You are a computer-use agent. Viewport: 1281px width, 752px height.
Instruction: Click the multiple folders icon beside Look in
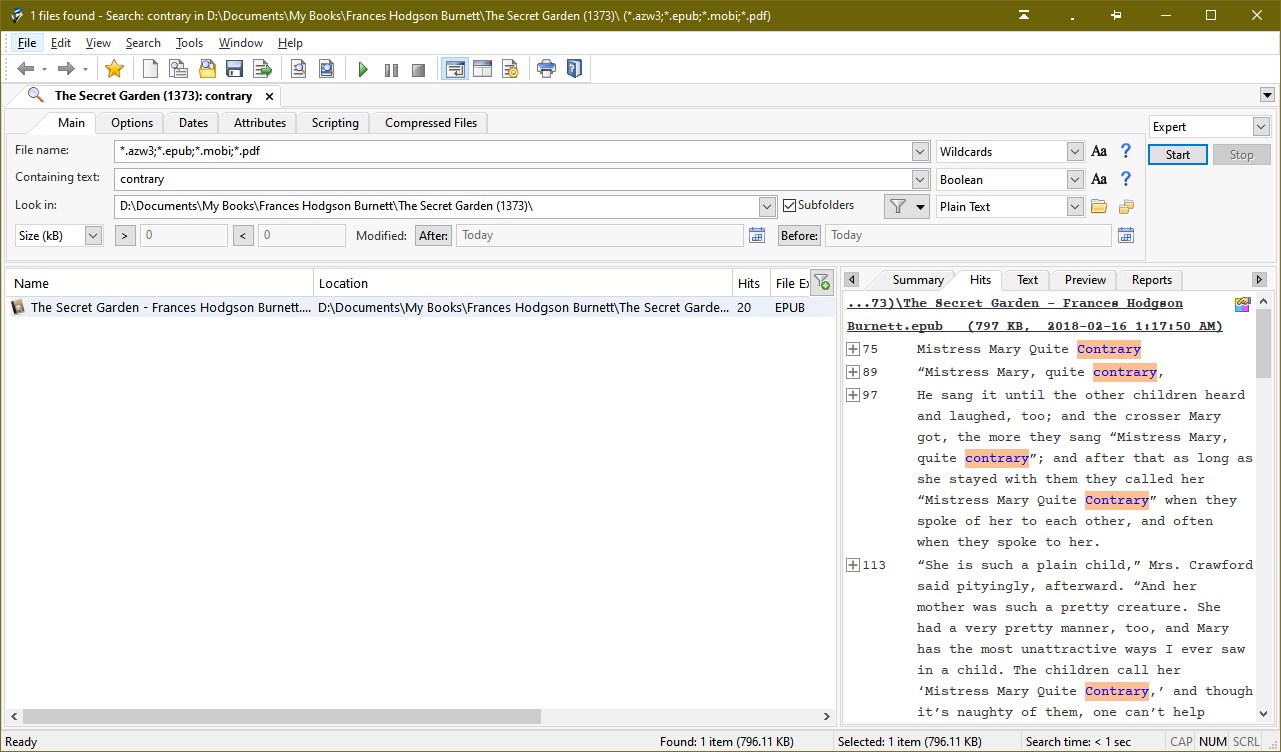pos(1126,207)
